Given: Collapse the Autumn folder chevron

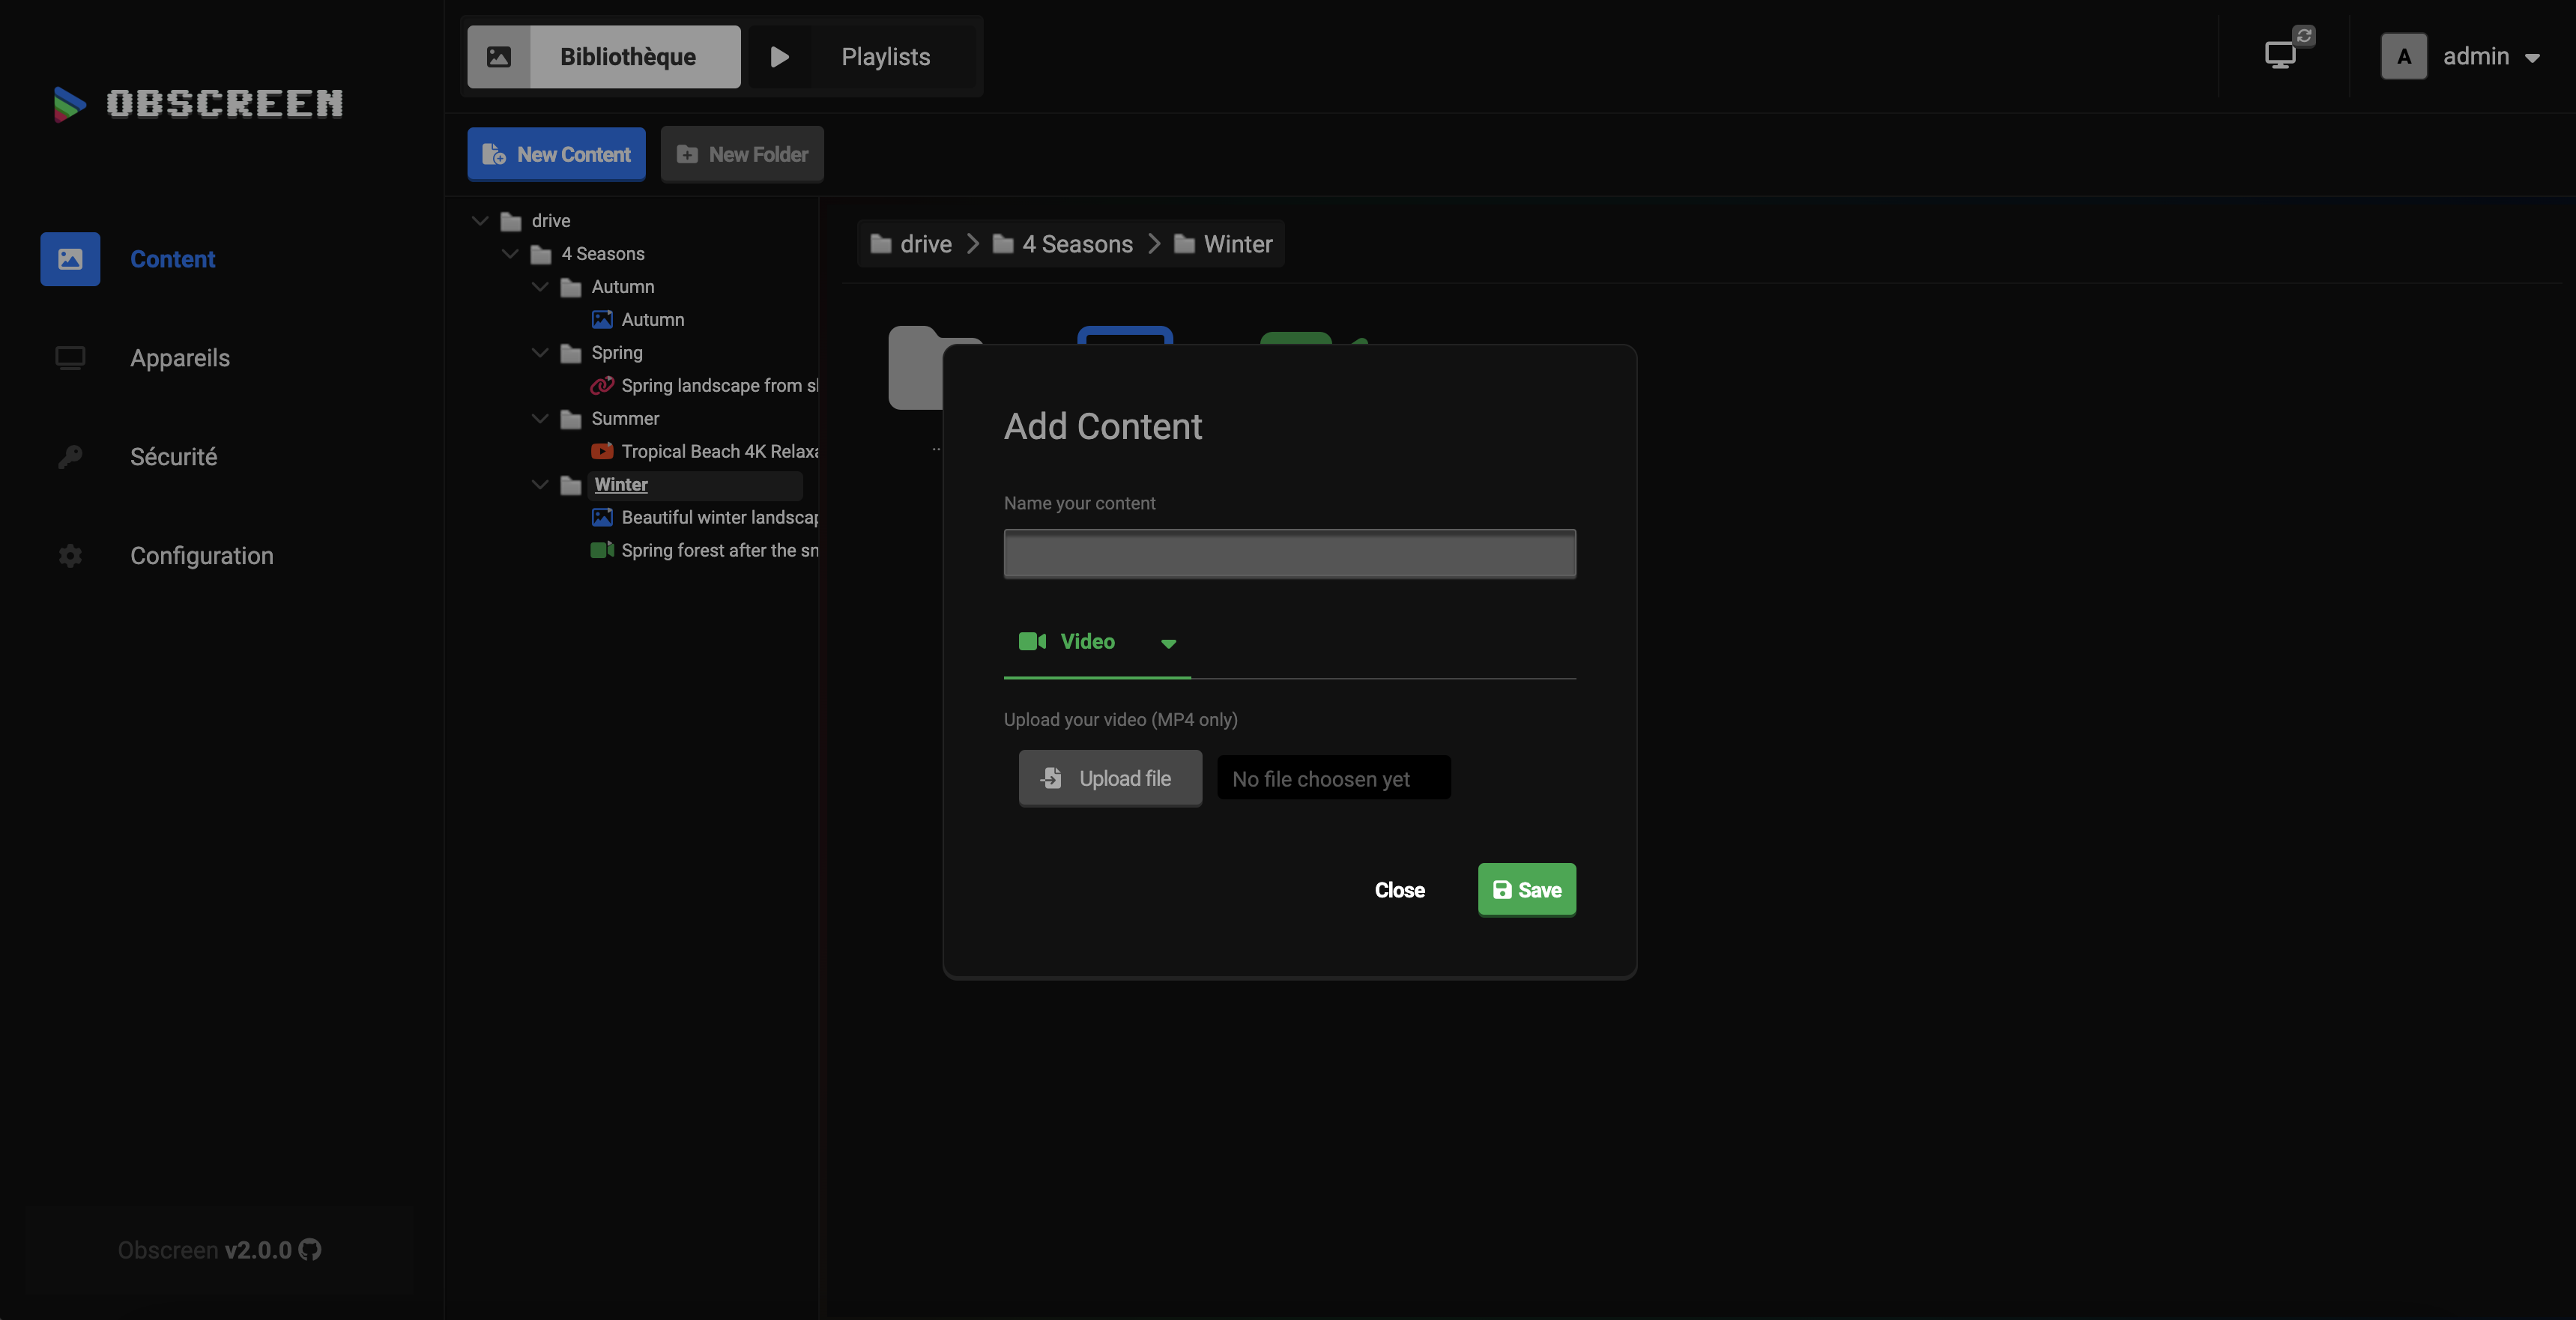Looking at the screenshot, I should coord(540,286).
